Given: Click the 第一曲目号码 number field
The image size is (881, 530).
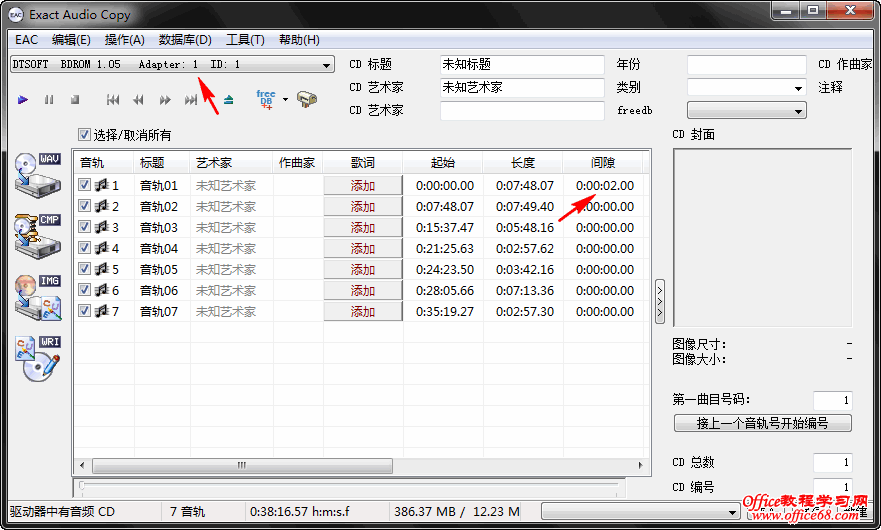Looking at the screenshot, I should [833, 400].
